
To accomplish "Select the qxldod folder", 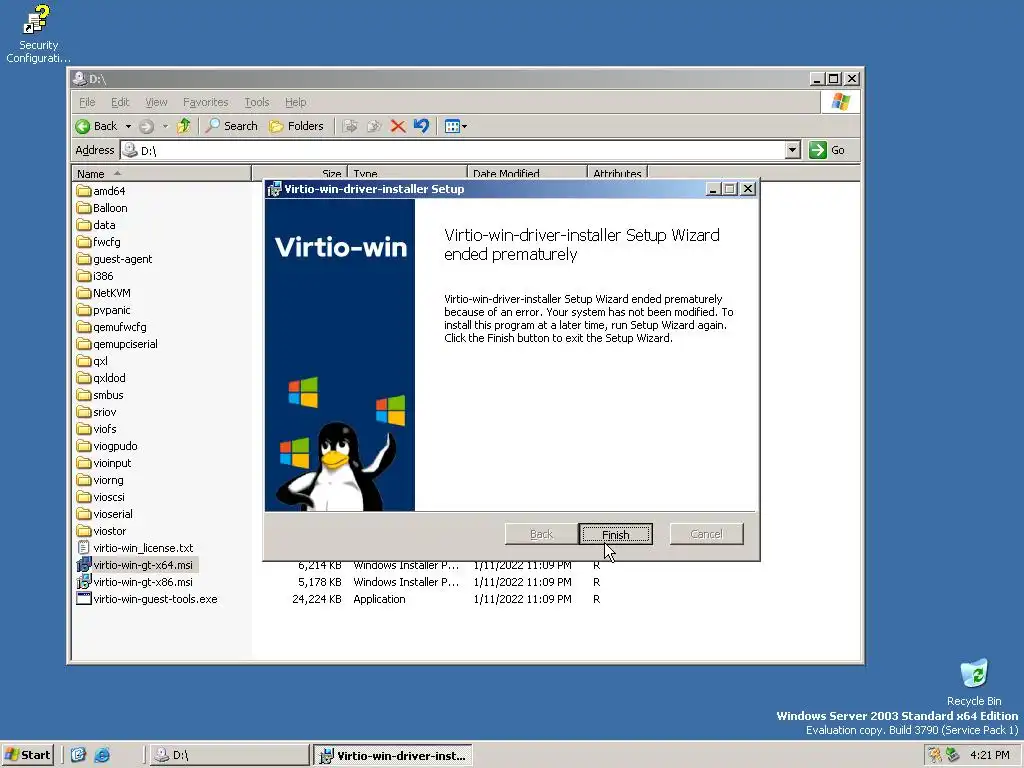I will 101,377.
